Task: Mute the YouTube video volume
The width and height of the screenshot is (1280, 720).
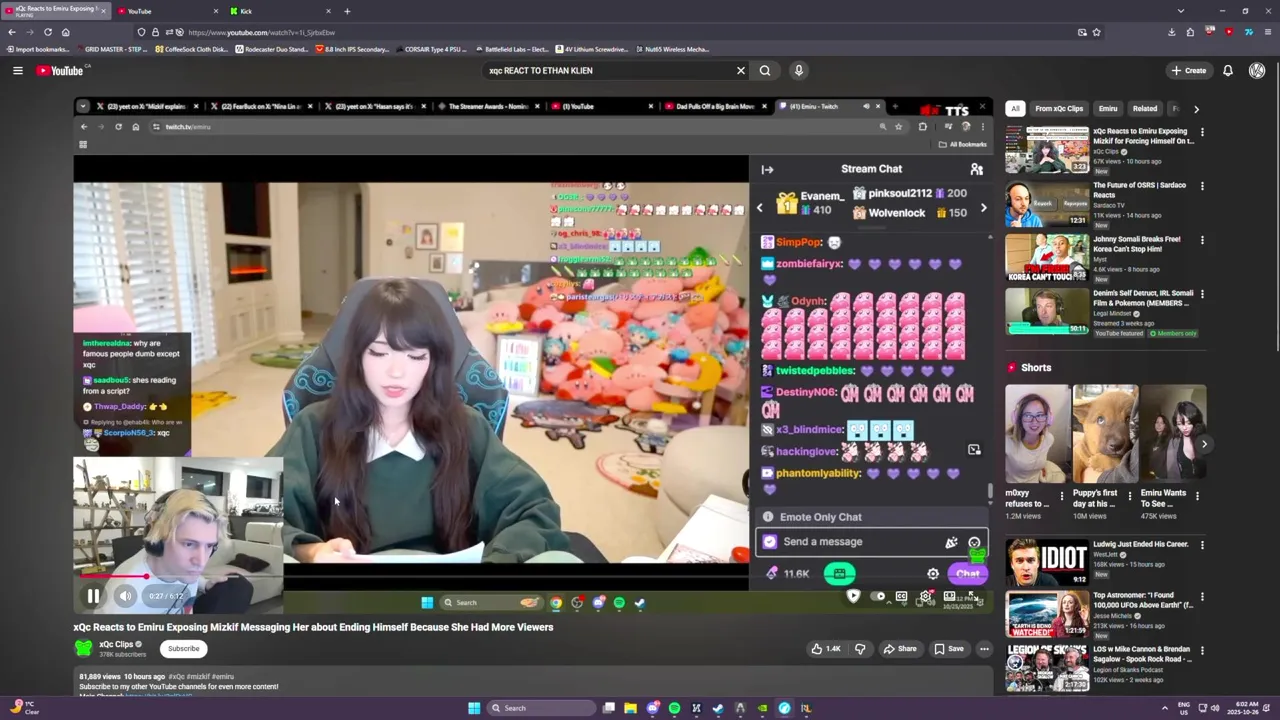Action: 126,596
